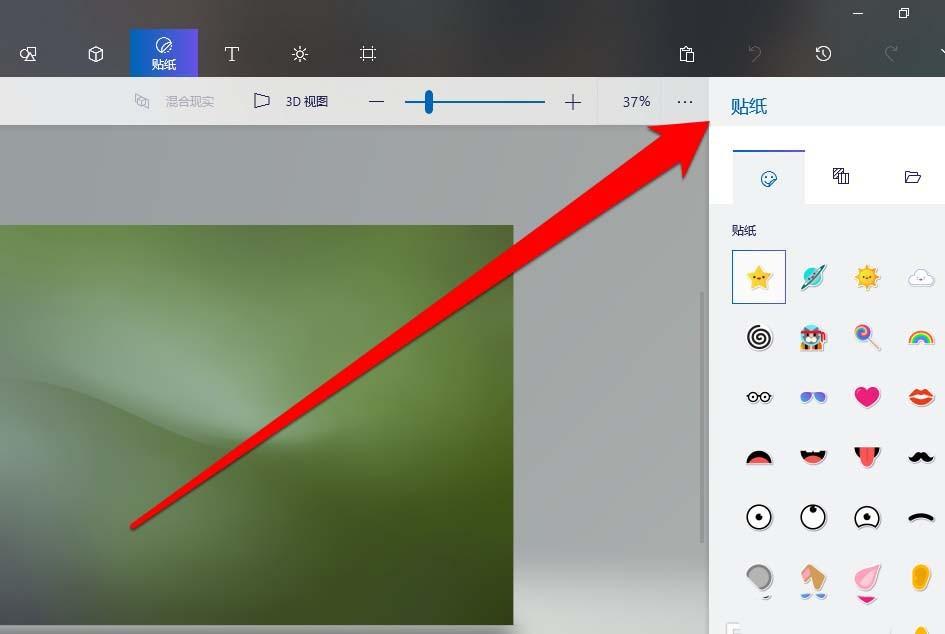
Task: Open the Effects tool
Action: (x=300, y=54)
